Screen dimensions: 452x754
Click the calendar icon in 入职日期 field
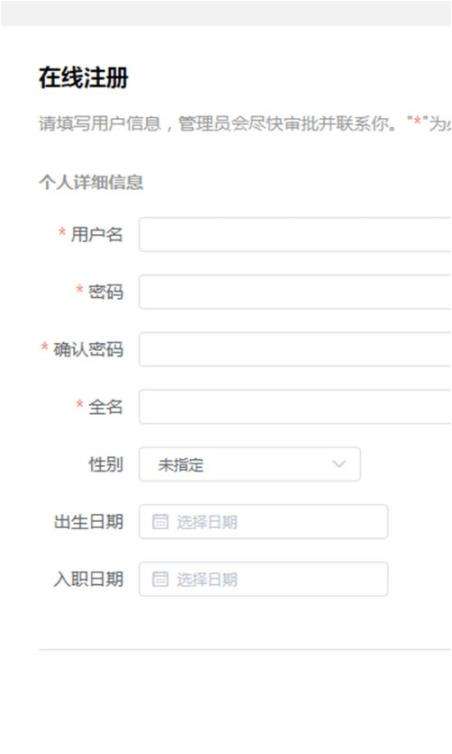(160, 579)
